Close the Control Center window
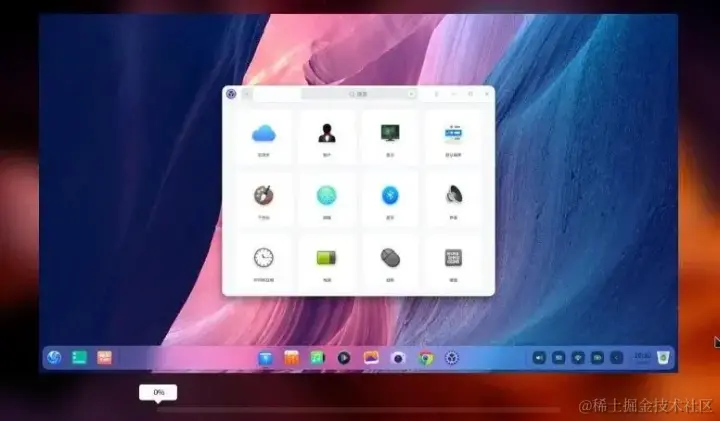Screen dimensions: 720x421 [x=487, y=94]
